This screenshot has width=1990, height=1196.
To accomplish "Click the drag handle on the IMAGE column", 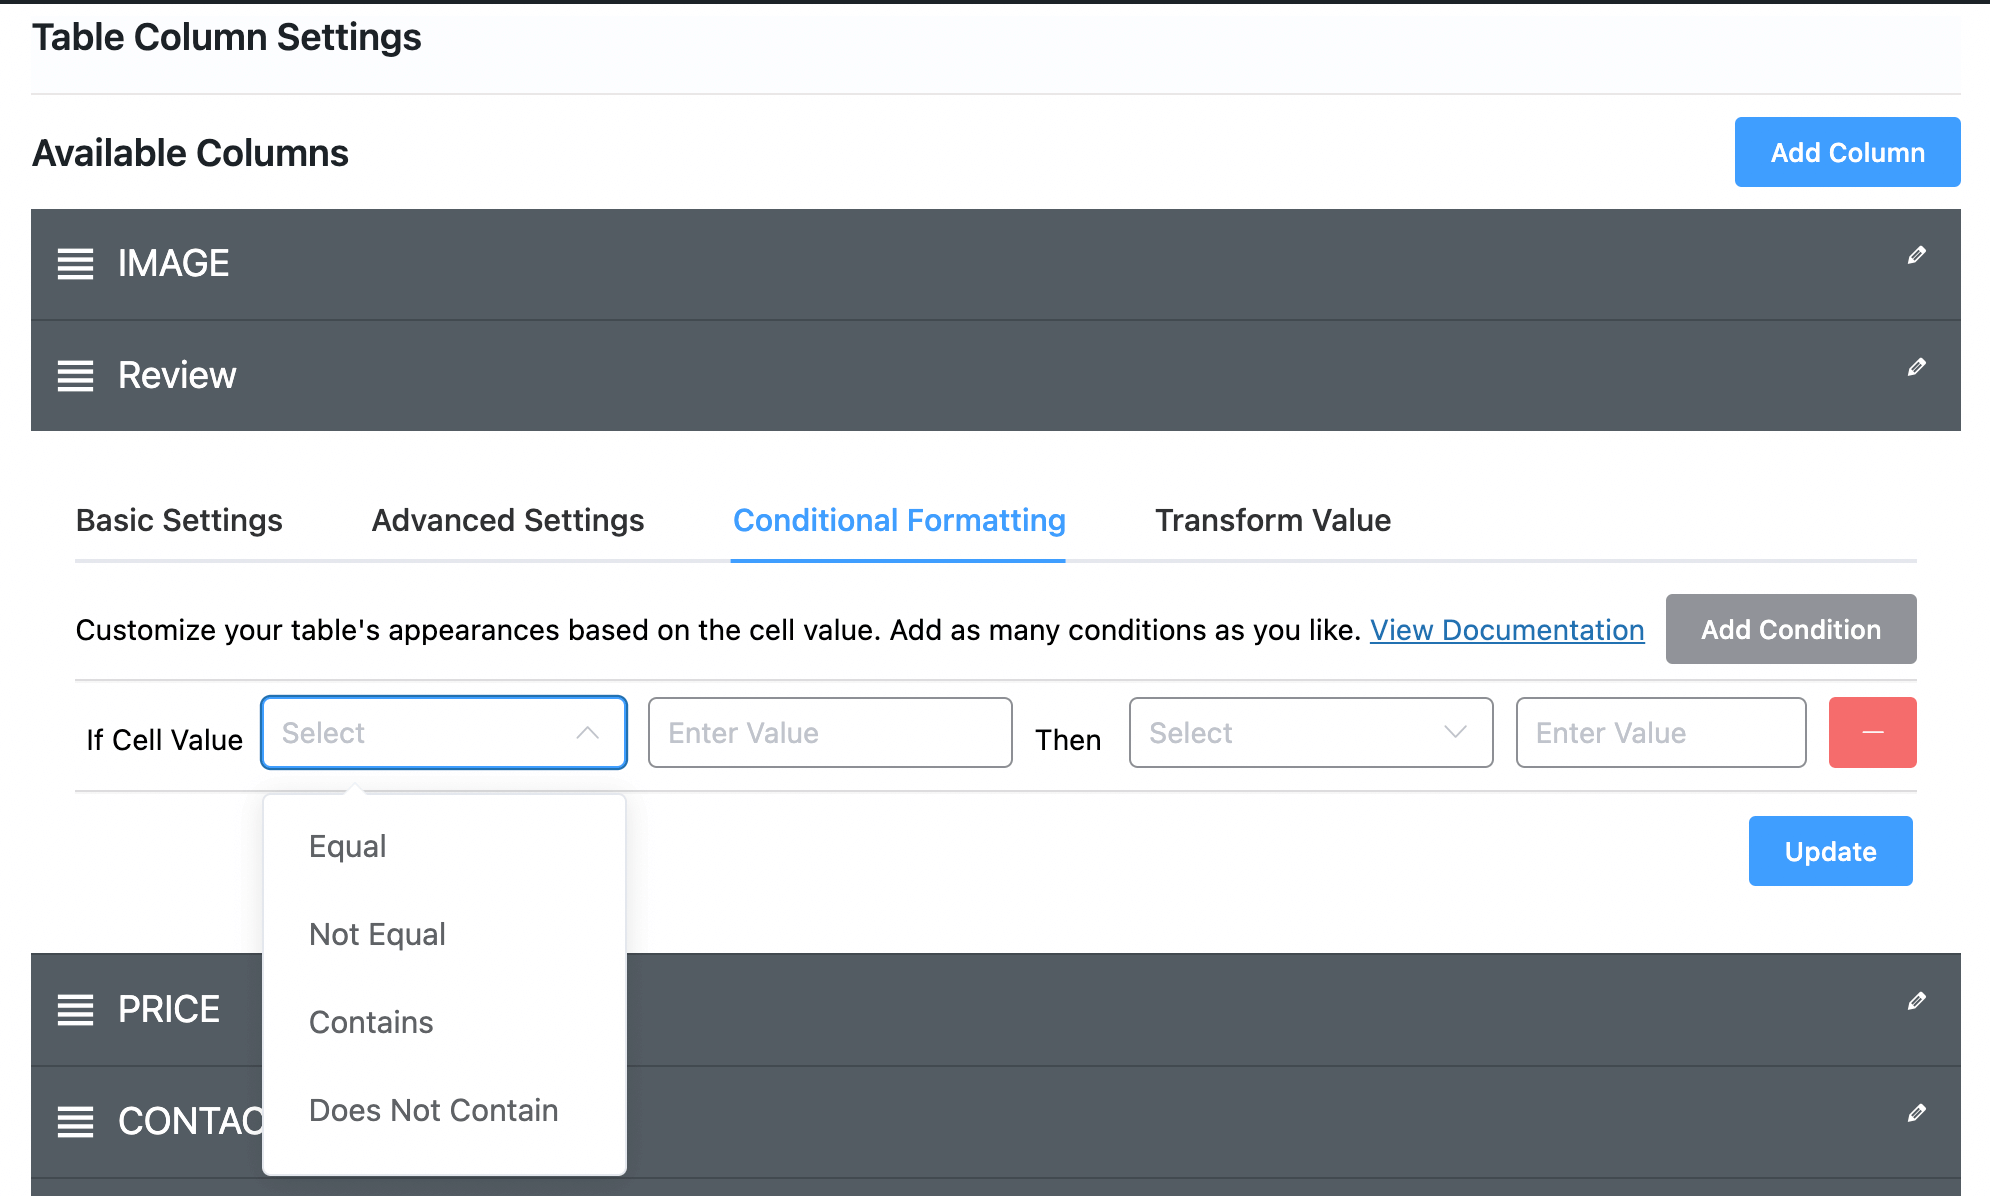I will coord(75,264).
